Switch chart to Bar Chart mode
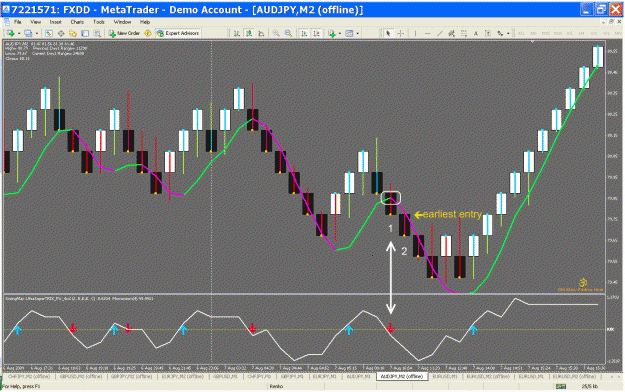The image size is (625, 392). [x=236, y=33]
